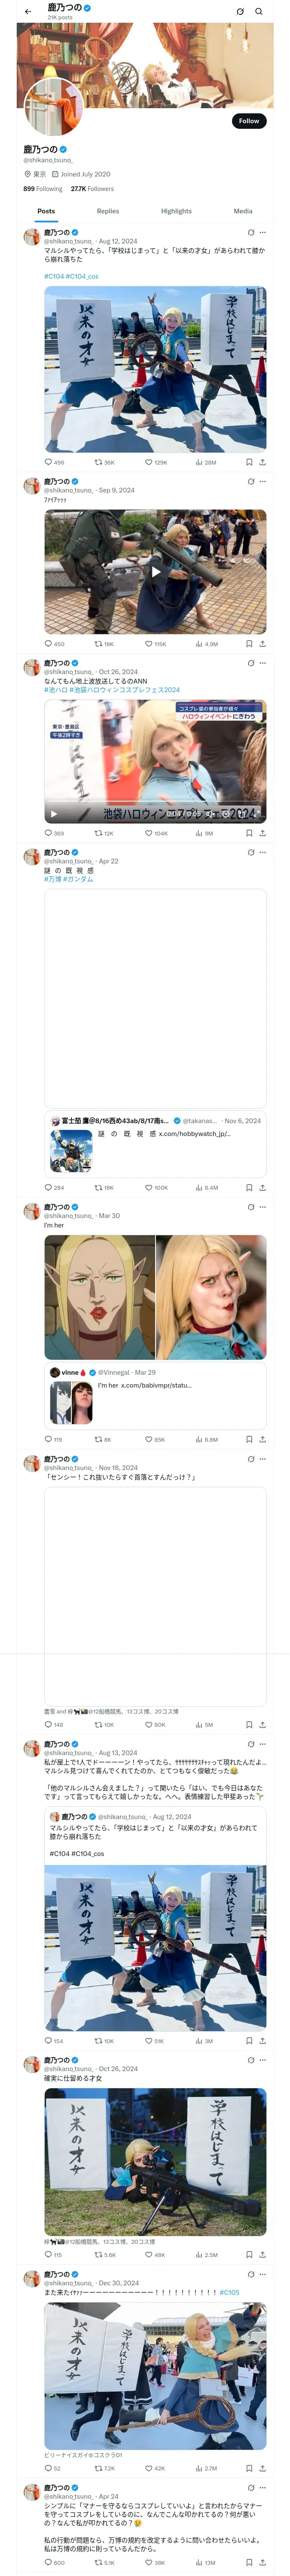Click the Grok icon in the top header
This screenshot has width=290, height=2576.
point(240,11)
